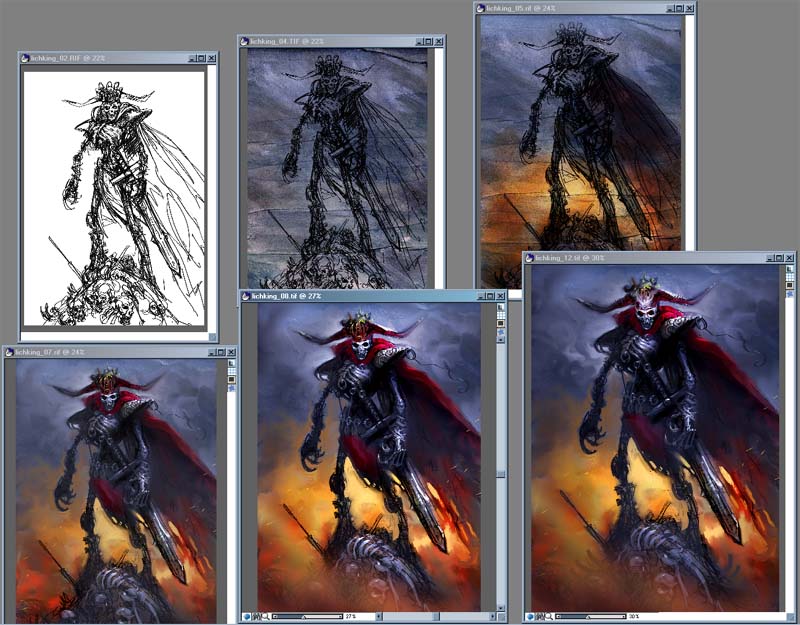
Task: Click the left scroll arrow in lichking_08
Action: (x=378, y=617)
